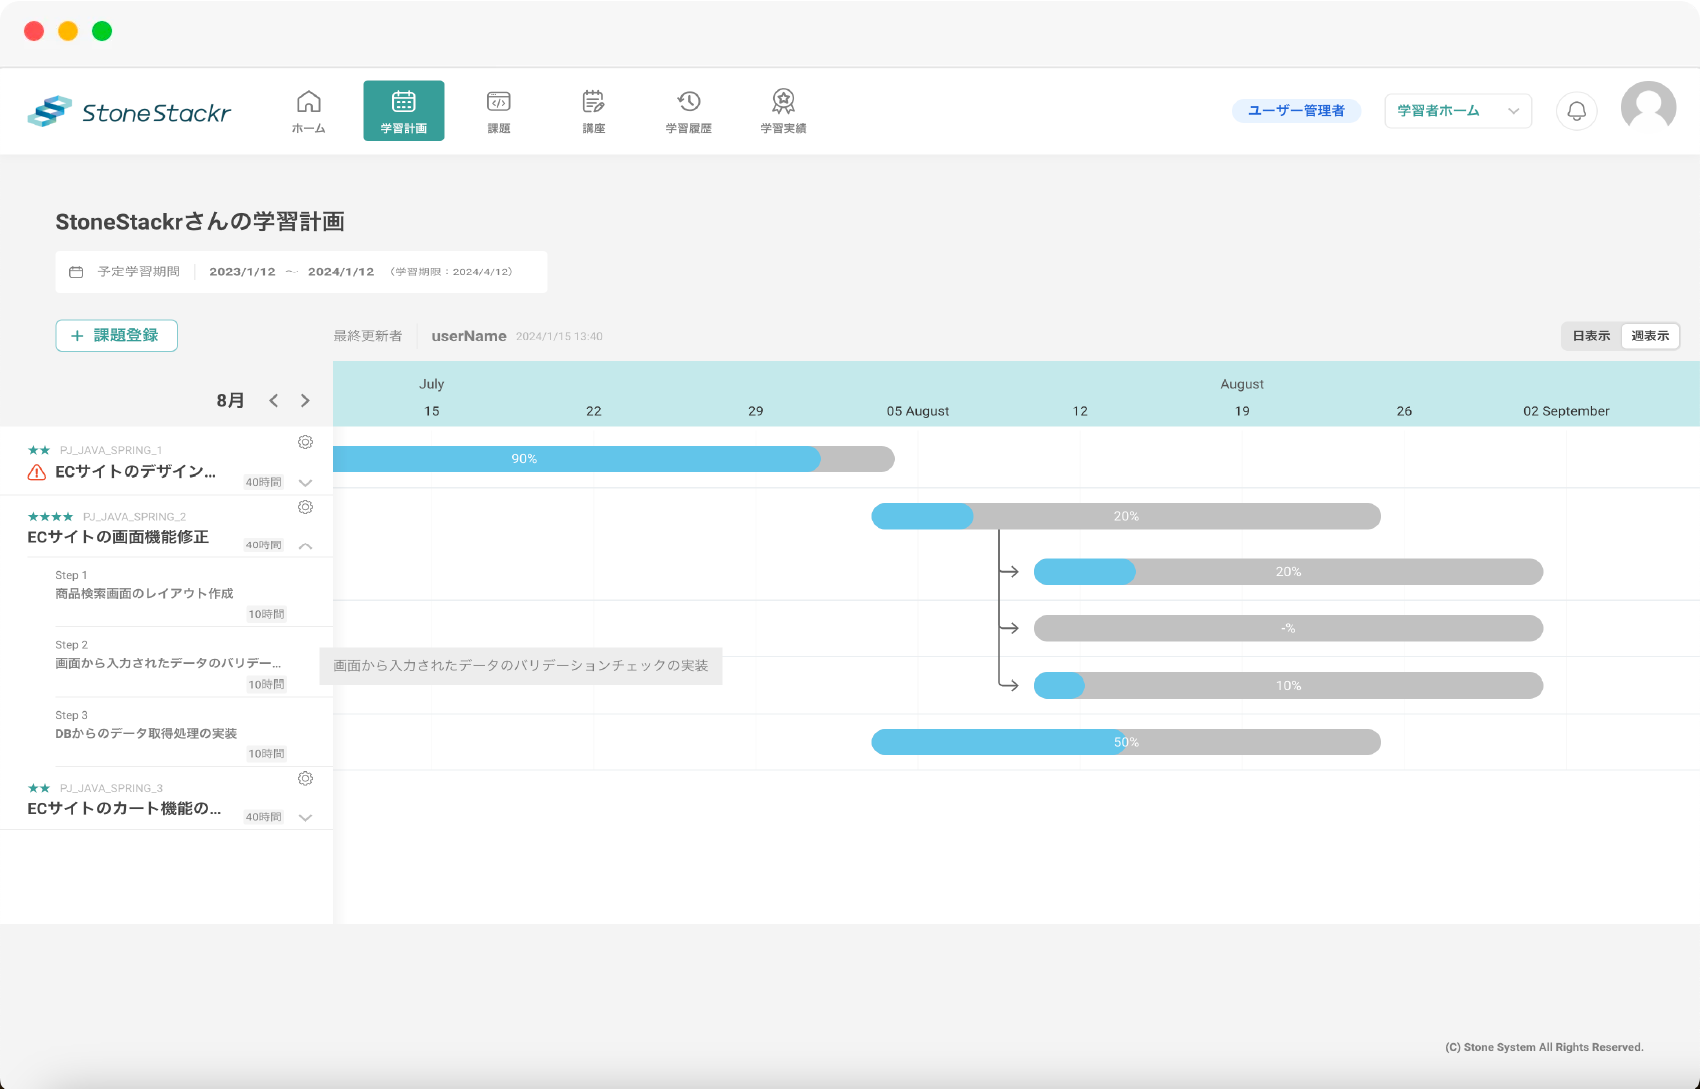Click the end date 2024/1/12
The width and height of the screenshot is (1701, 1090).
341,272
